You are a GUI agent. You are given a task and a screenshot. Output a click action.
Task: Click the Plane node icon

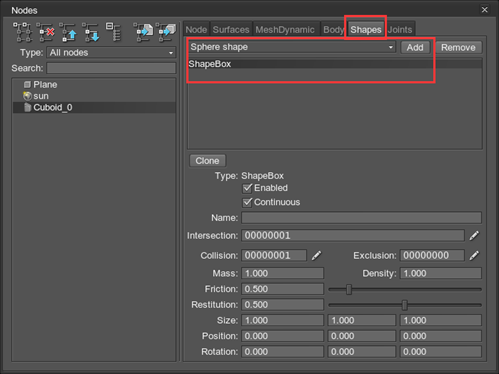tap(27, 85)
